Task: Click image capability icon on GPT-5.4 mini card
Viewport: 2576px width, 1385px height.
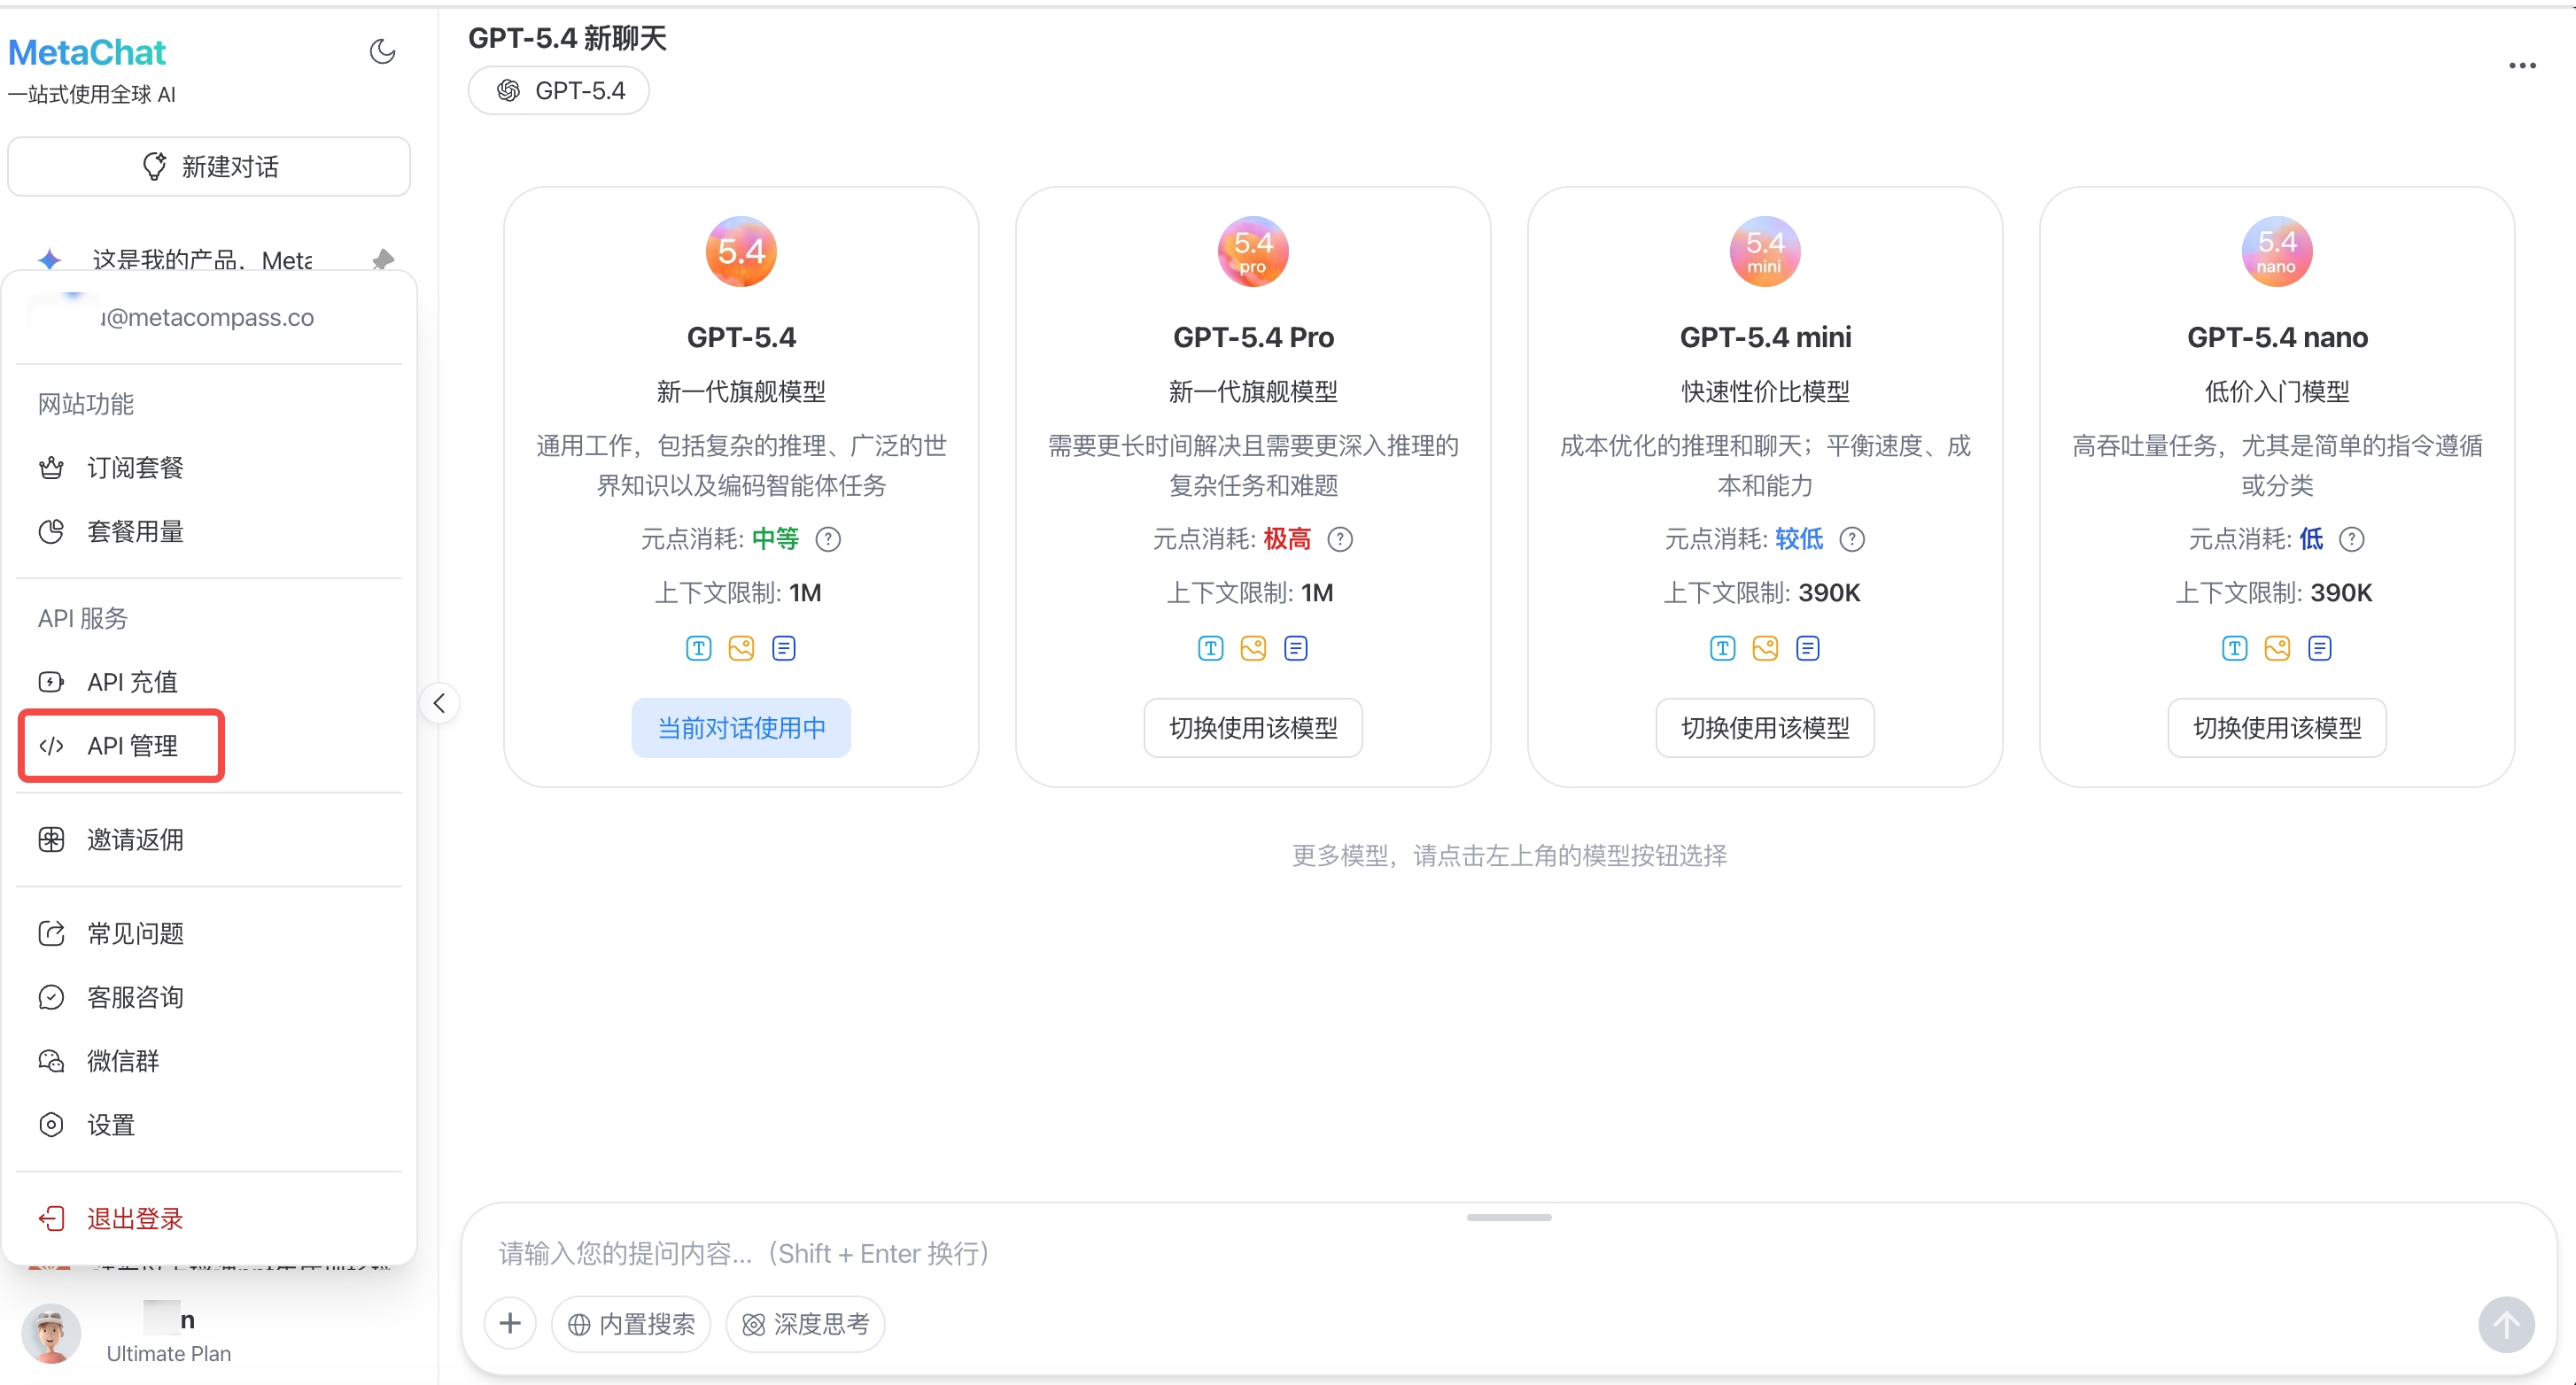Action: click(x=1765, y=649)
